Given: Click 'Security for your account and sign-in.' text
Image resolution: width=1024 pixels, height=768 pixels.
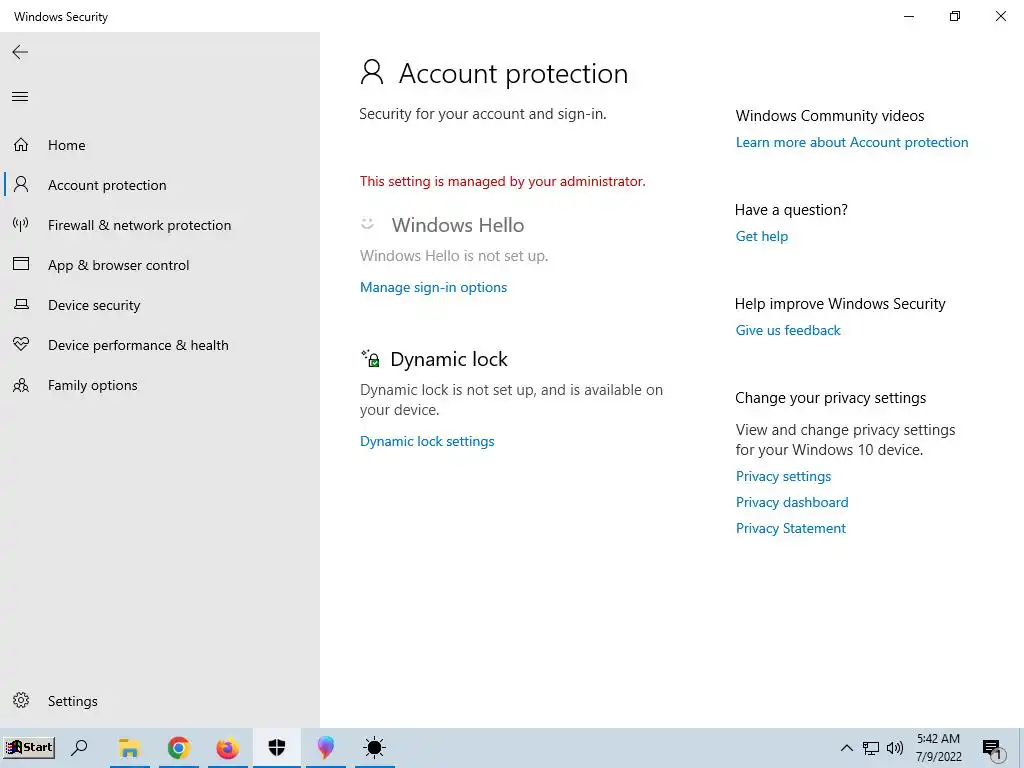Looking at the screenshot, I should point(483,114).
